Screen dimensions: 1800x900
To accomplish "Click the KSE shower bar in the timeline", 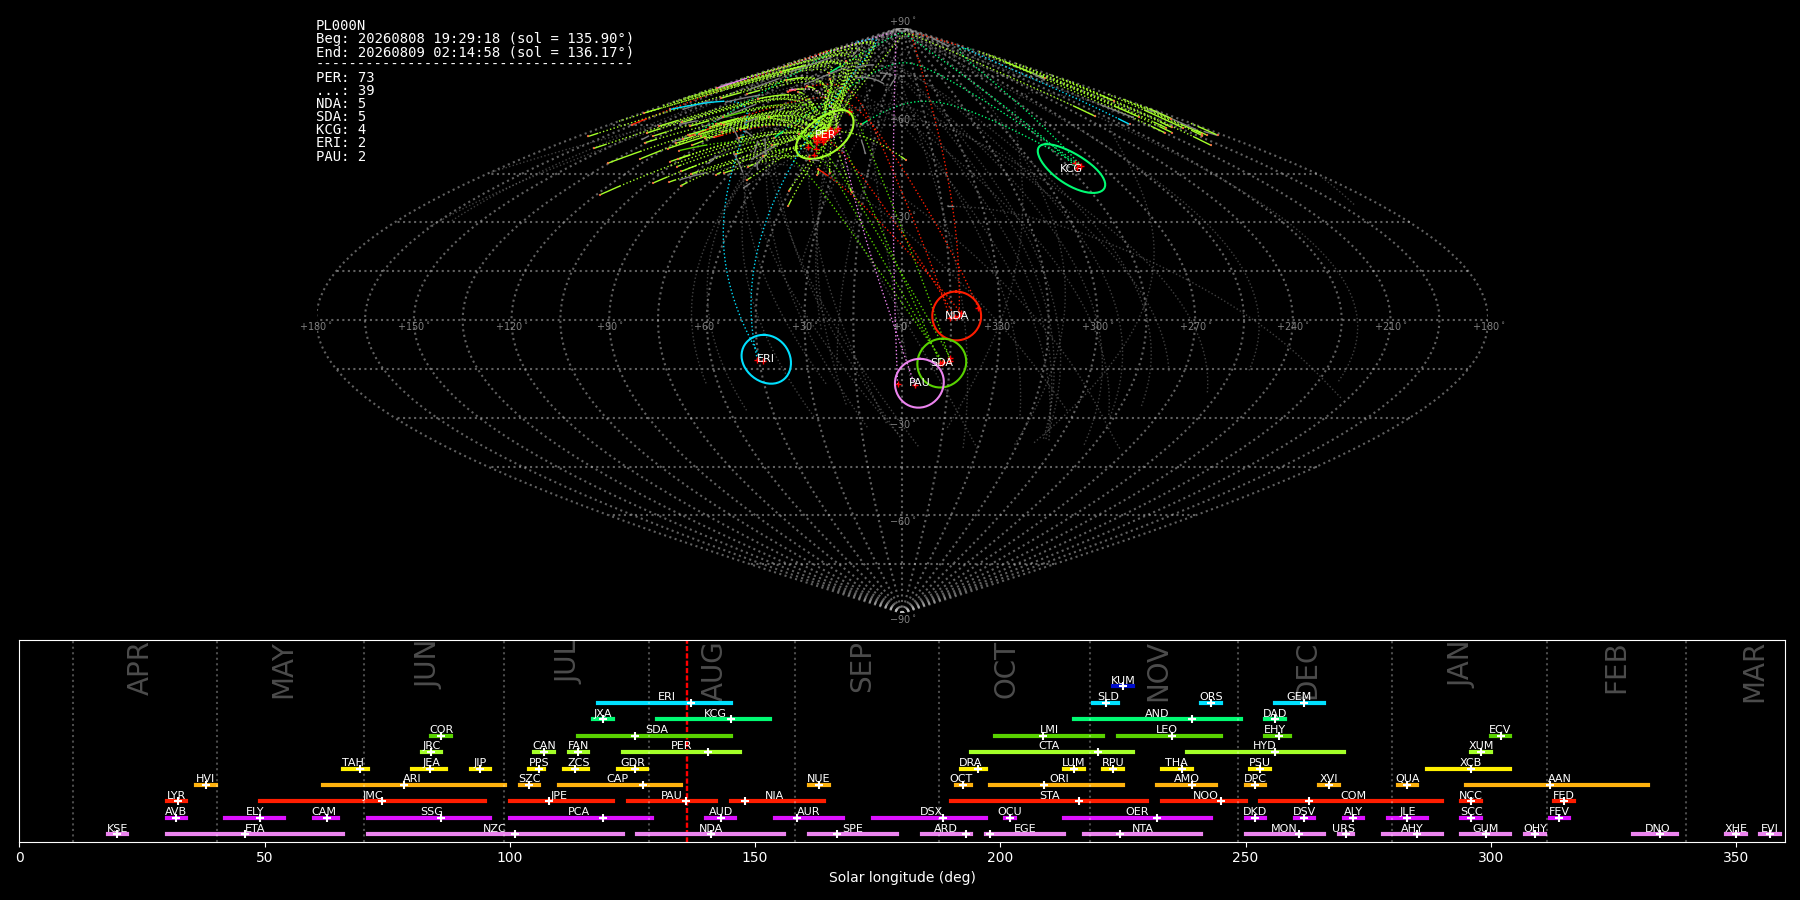I will pos(117,834).
